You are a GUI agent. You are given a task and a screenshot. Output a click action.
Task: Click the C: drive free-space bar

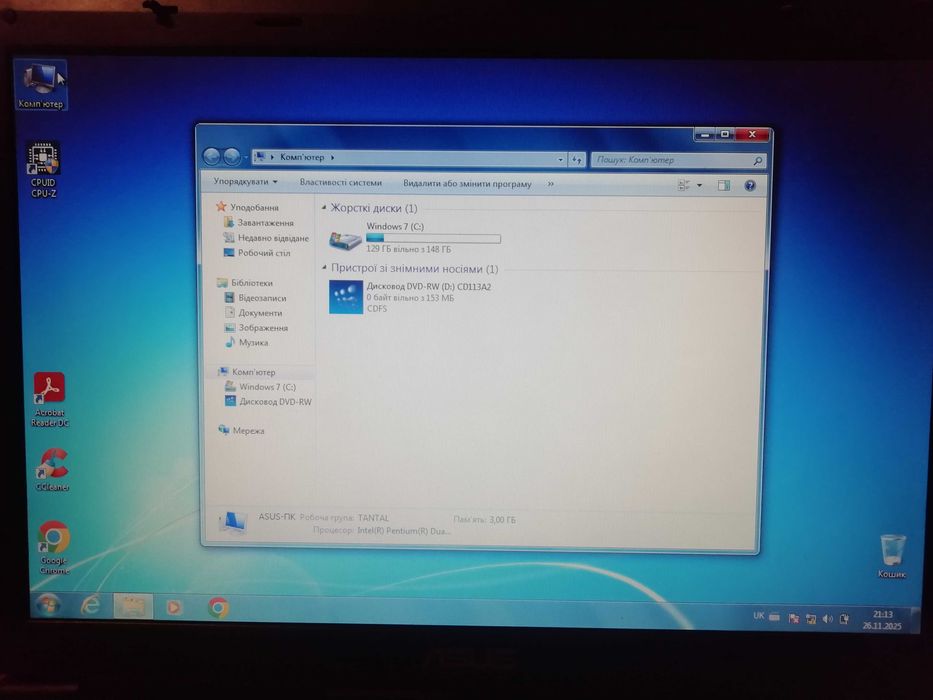click(x=433, y=238)
